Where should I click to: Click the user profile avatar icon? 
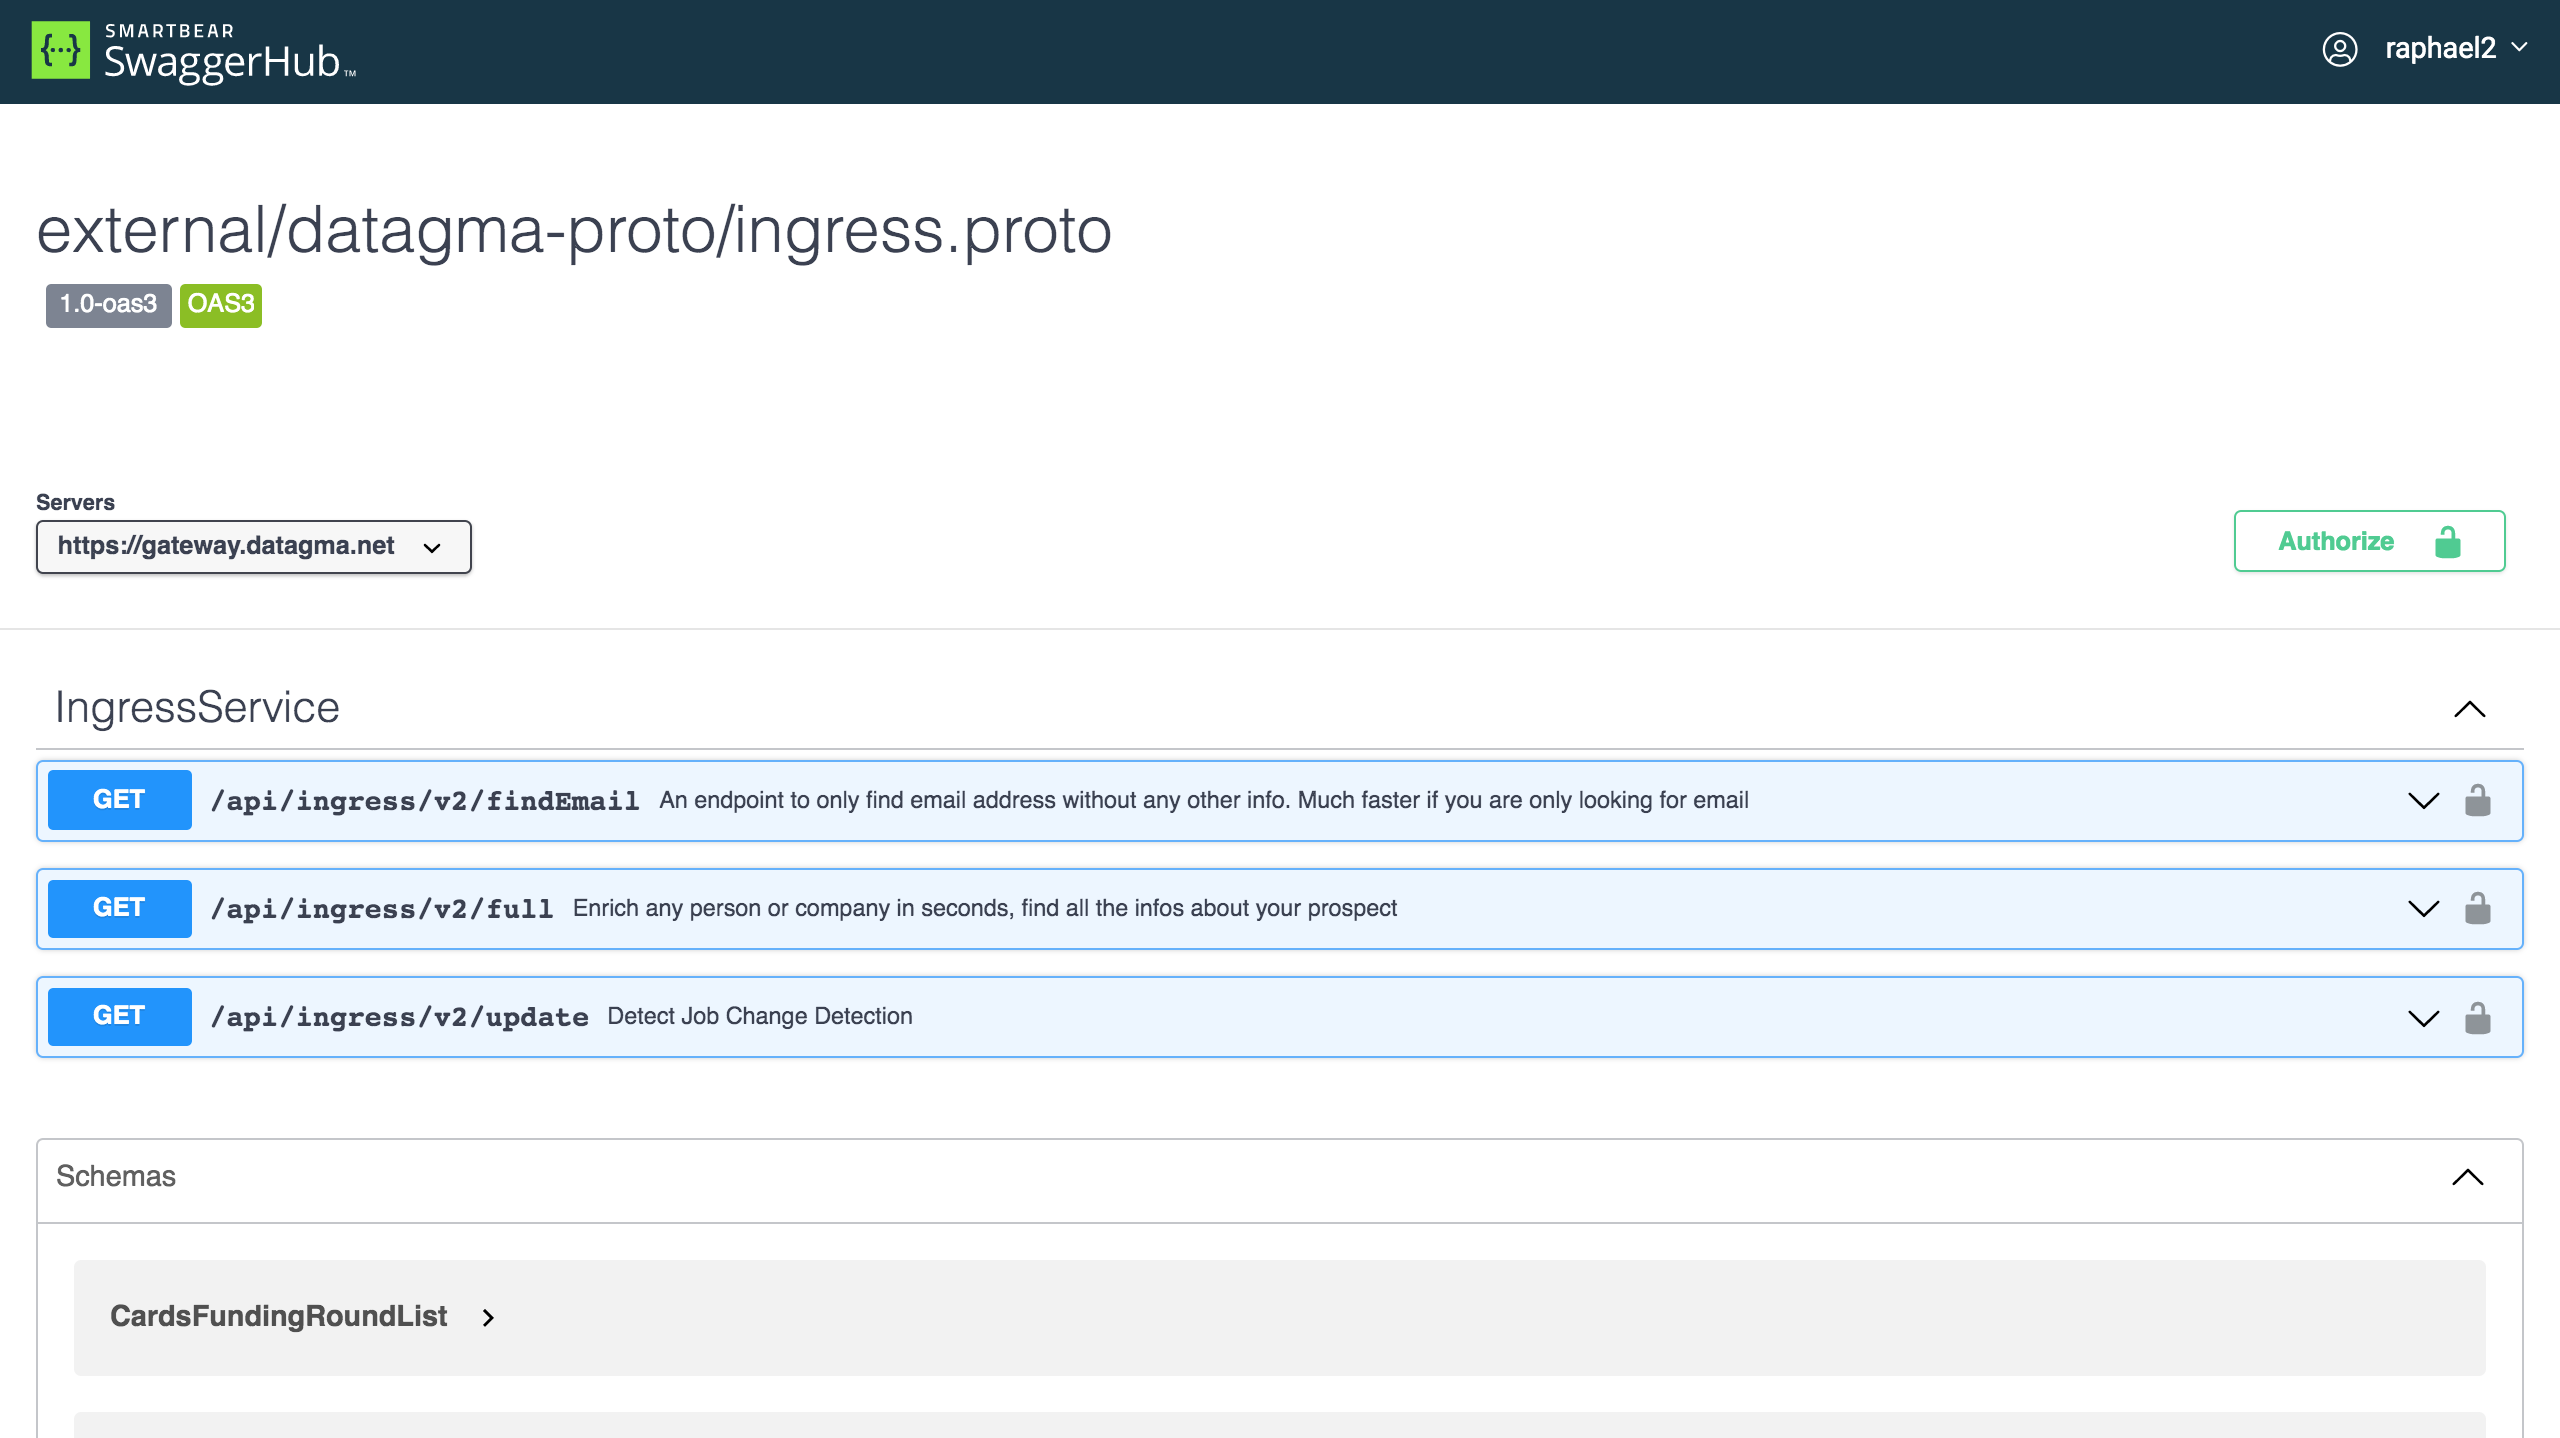click(2339, 49)
